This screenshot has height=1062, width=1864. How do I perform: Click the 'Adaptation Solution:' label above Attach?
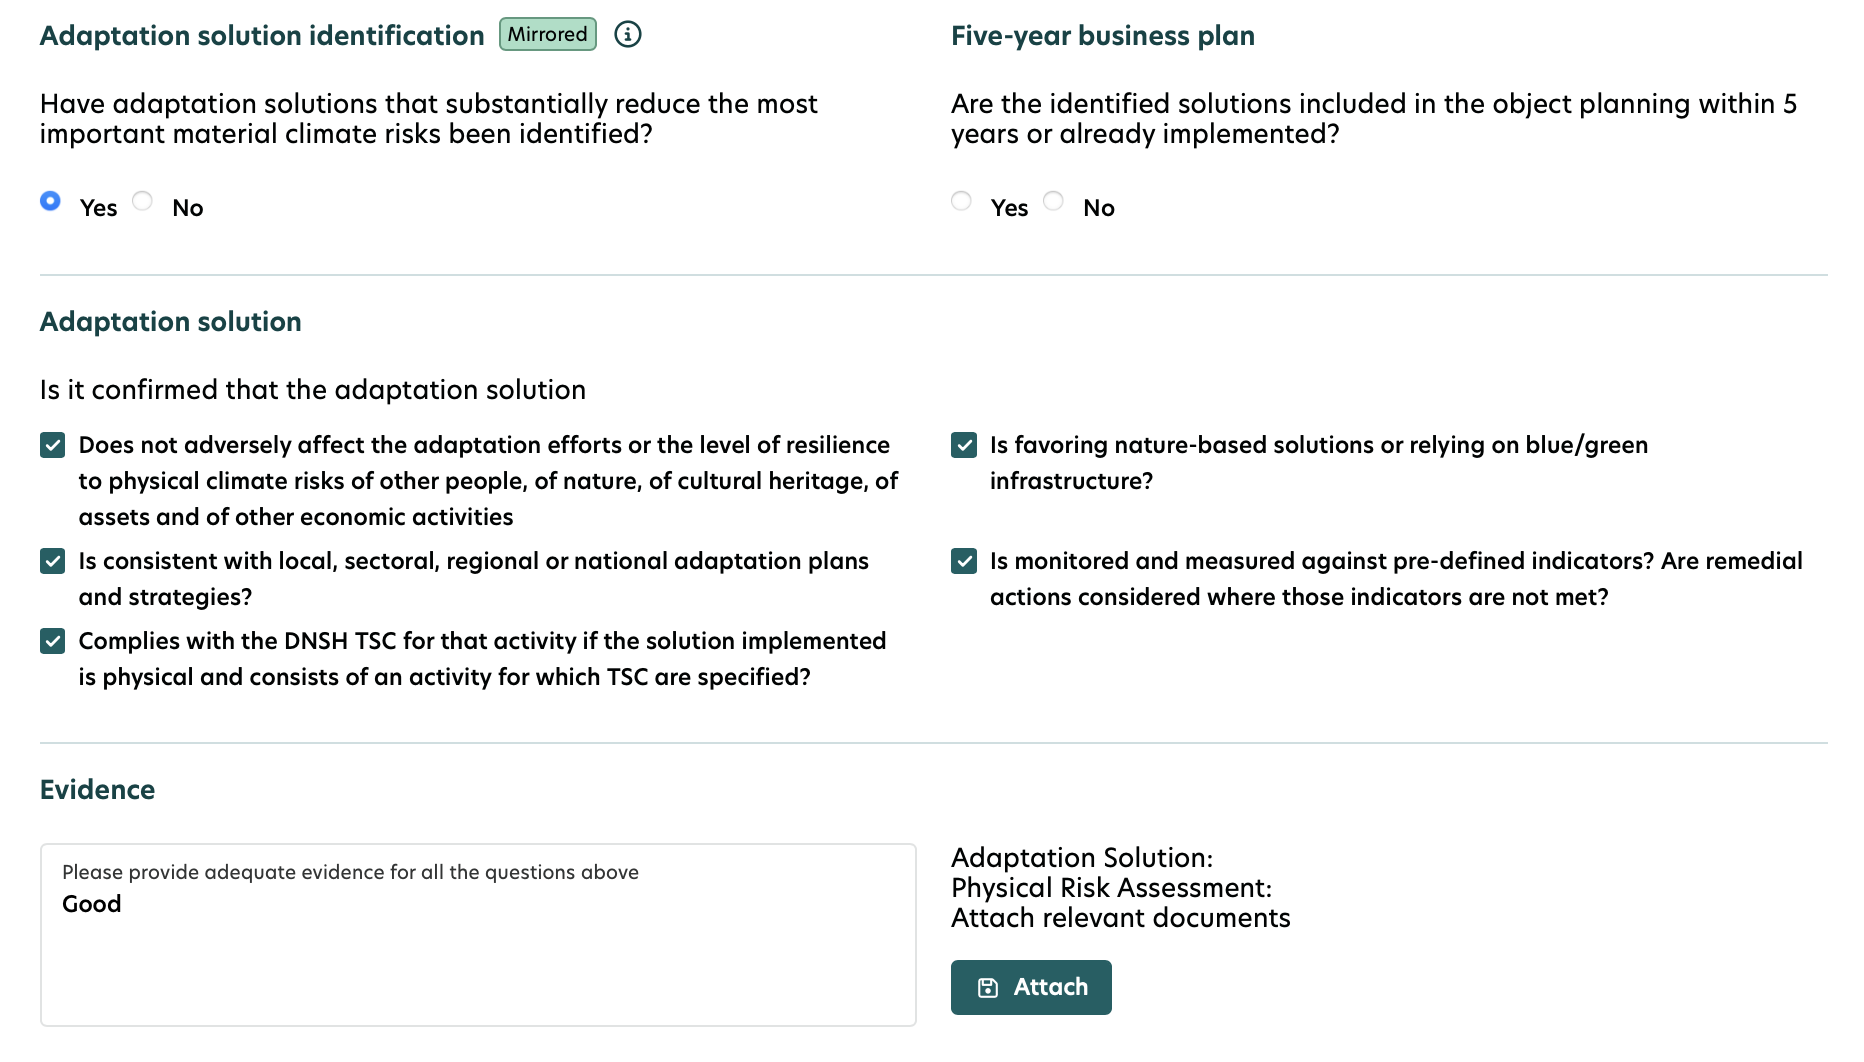[1081, 858]
